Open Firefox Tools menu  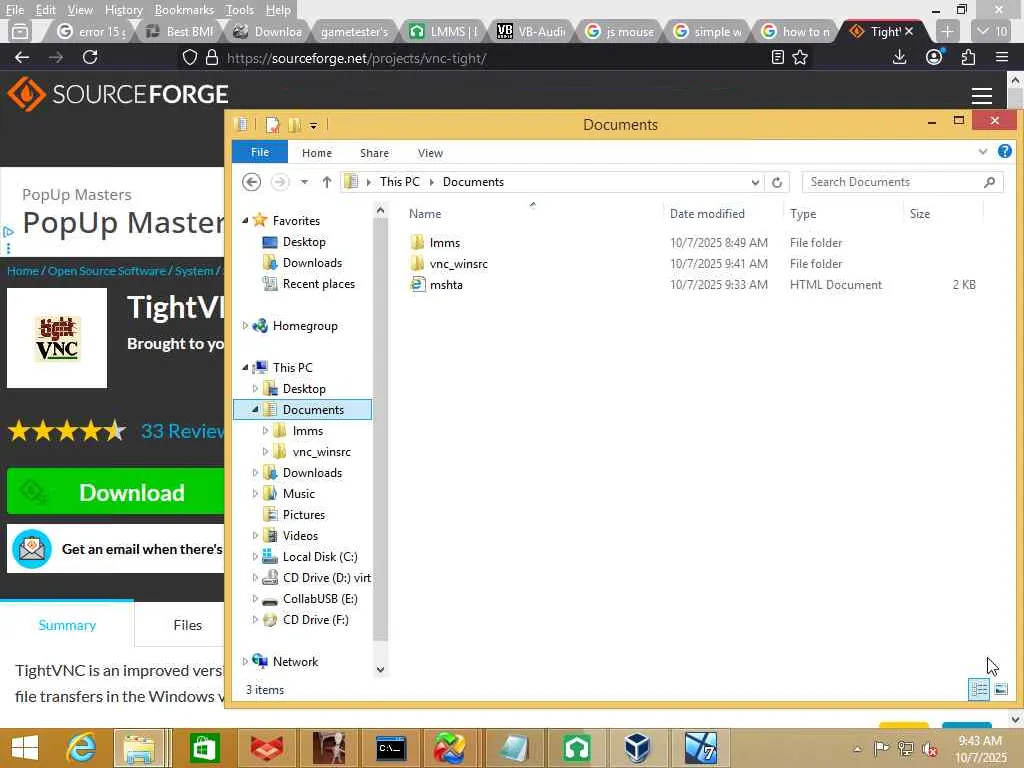(x=239, y=10)
